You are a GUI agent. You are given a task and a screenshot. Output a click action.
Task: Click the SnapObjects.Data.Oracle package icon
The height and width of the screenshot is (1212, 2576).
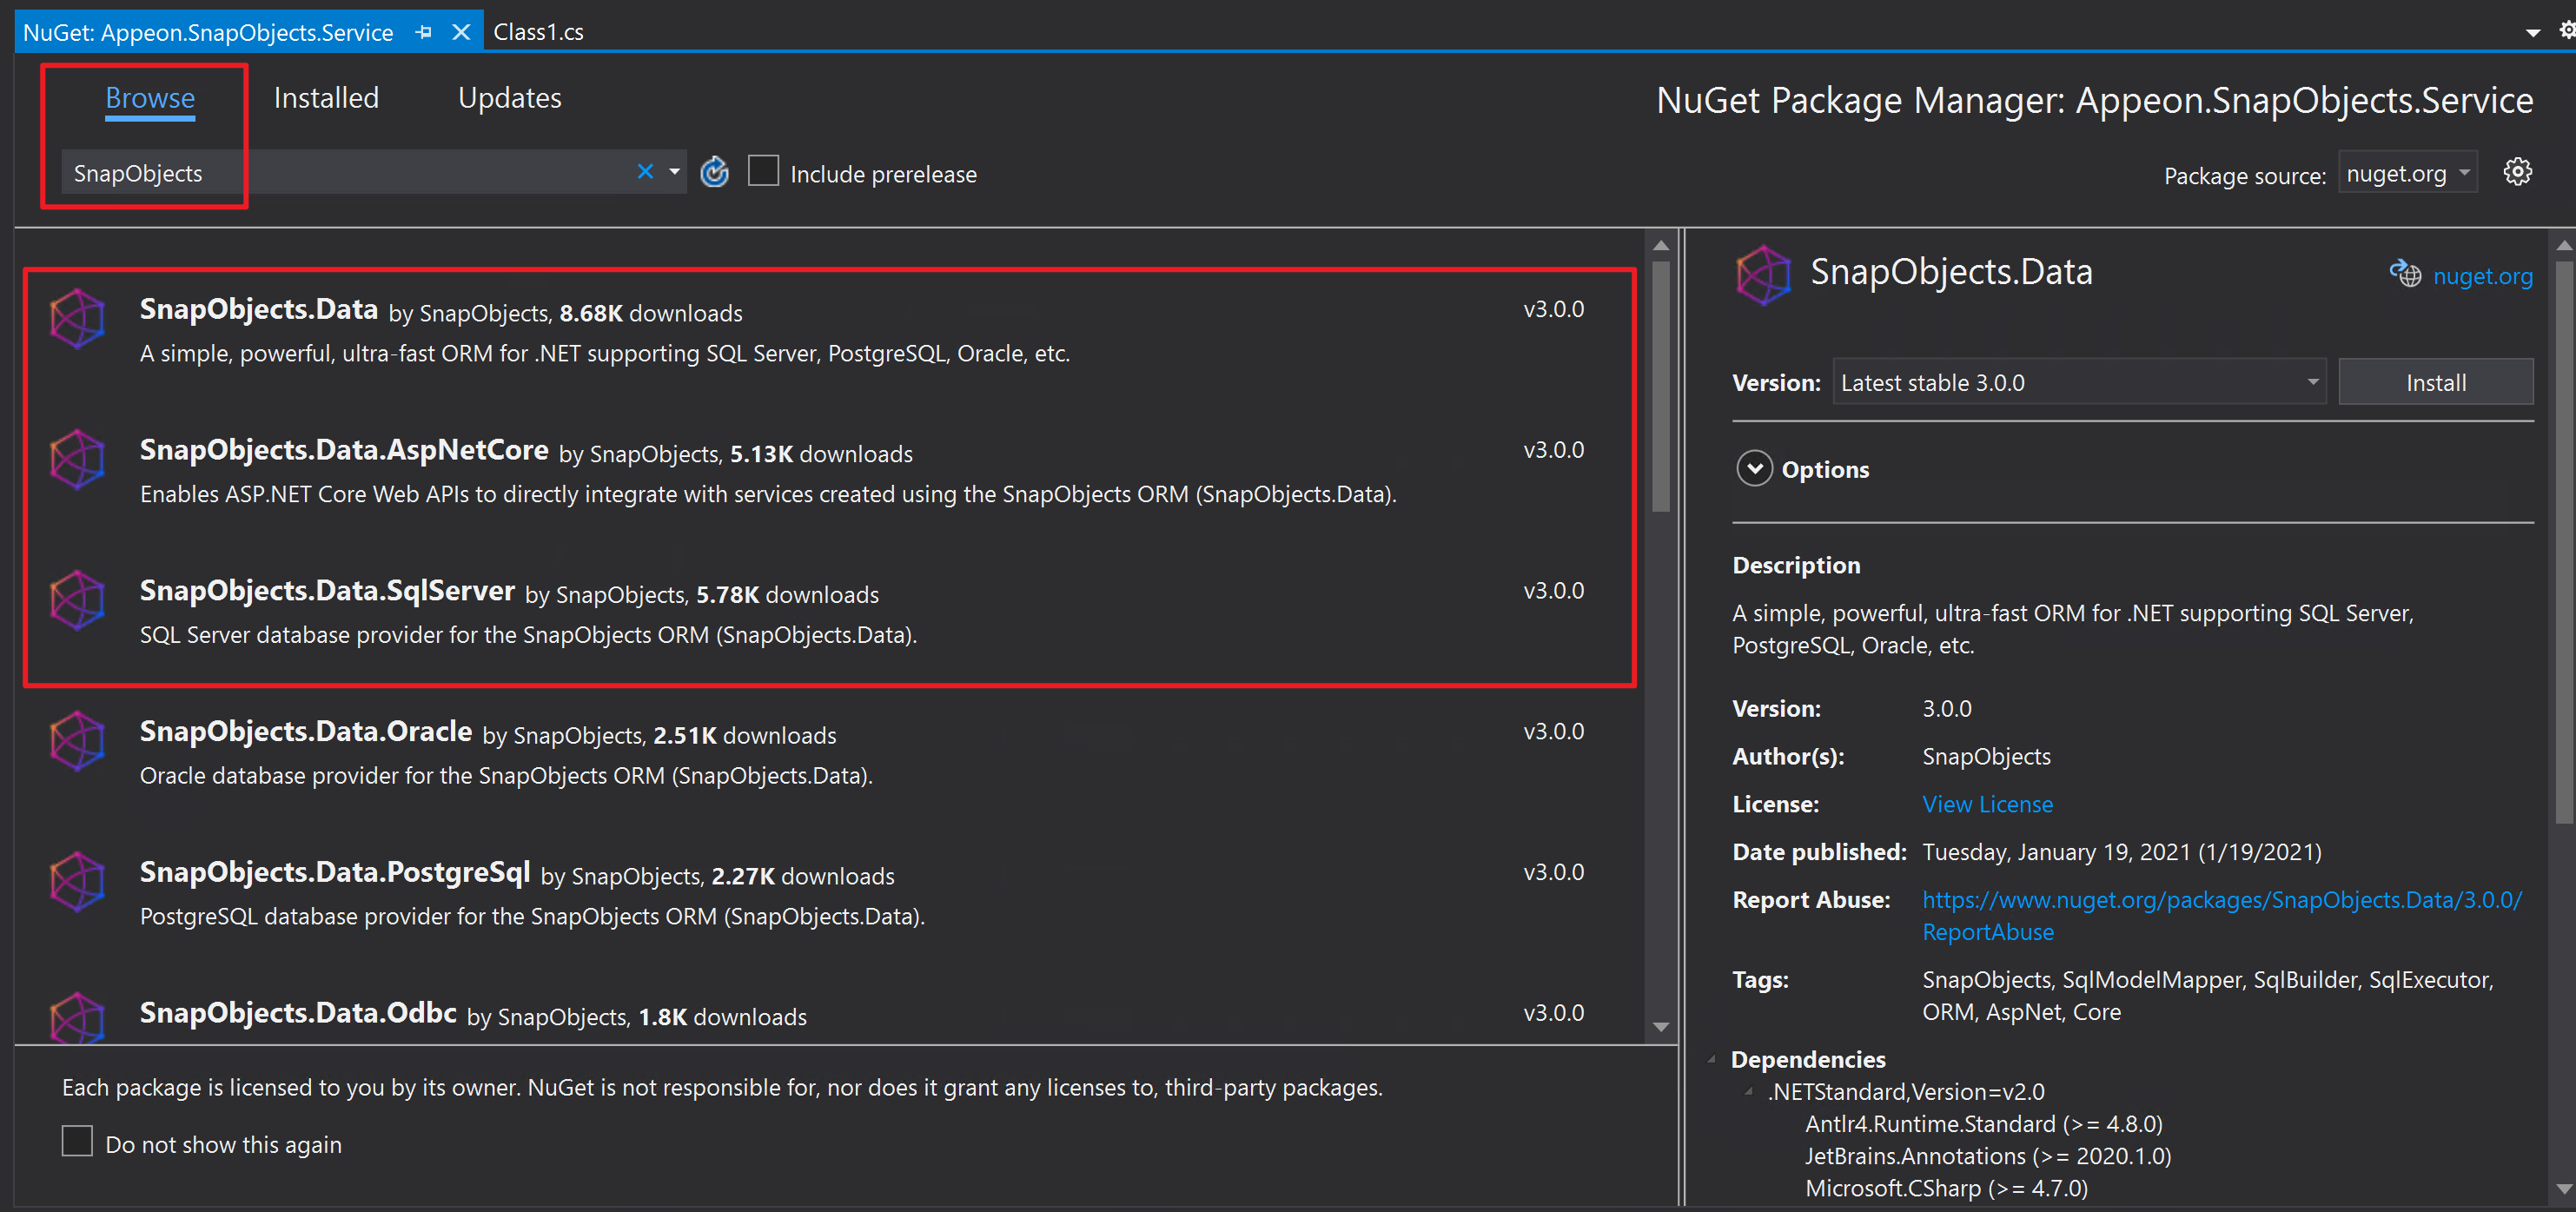[x=77, y=741]
